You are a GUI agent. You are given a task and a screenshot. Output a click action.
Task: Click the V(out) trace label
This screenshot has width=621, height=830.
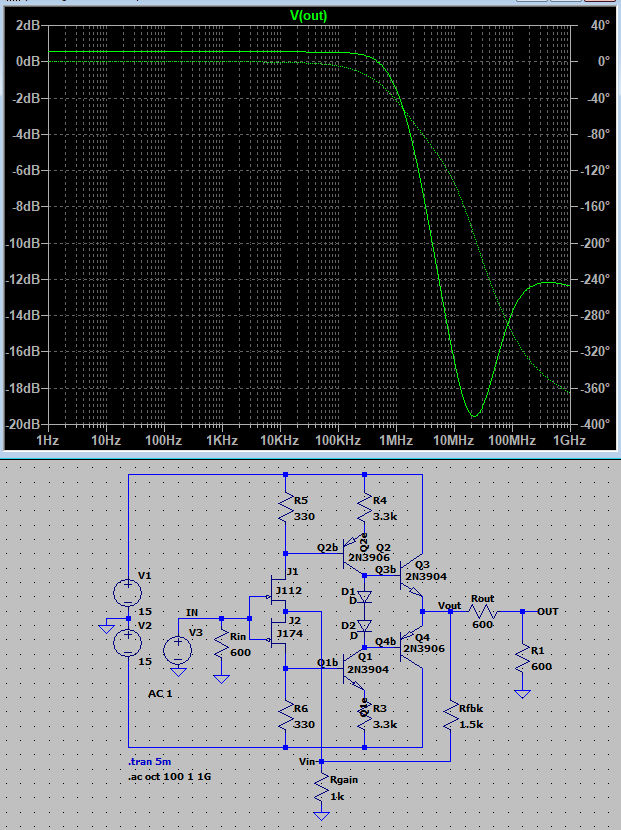[308, 15]
